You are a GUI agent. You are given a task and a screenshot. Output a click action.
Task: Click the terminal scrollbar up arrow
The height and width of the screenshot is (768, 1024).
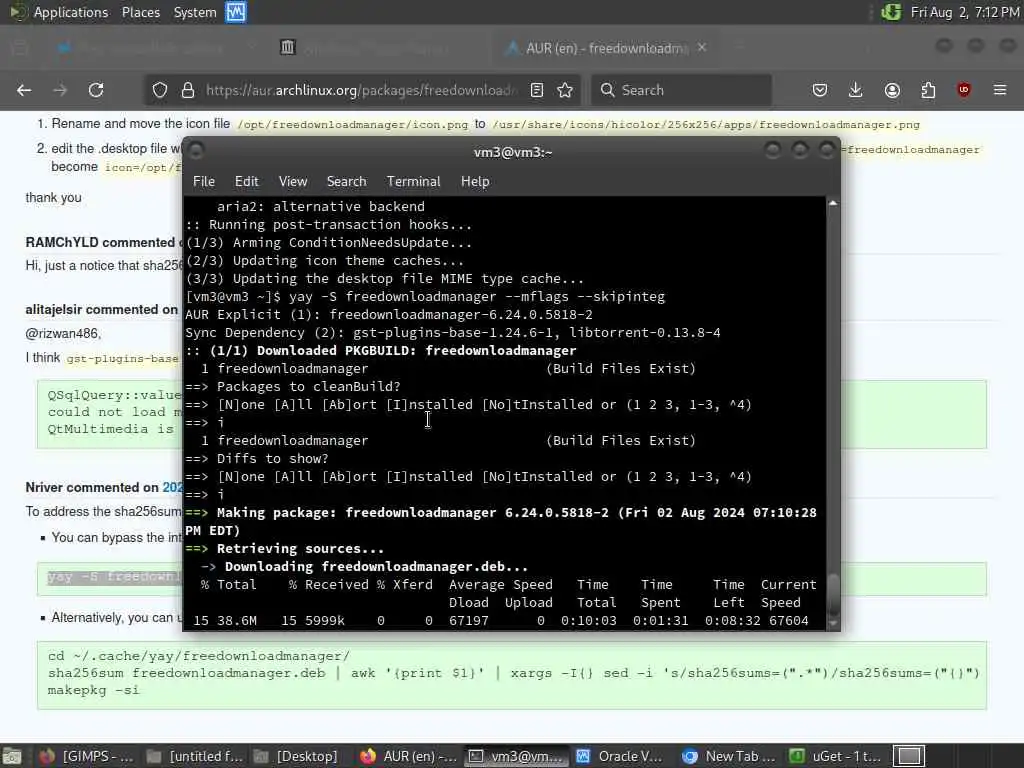(833, 204)
